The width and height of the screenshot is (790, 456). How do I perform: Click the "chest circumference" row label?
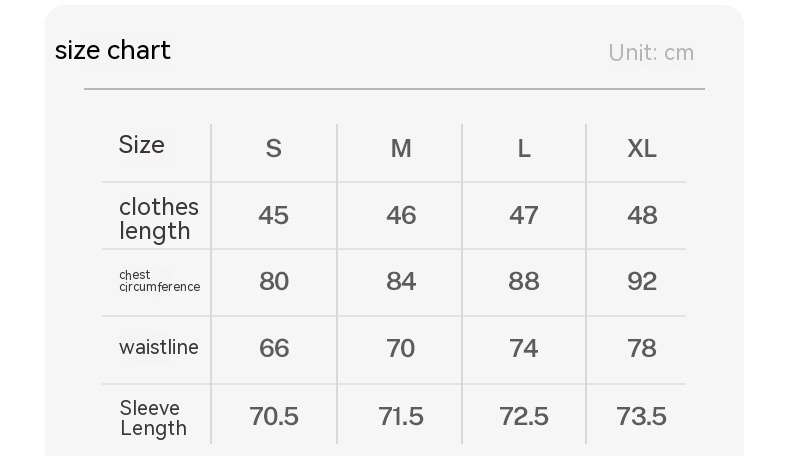pyautogui.click(x=159, y=281)
